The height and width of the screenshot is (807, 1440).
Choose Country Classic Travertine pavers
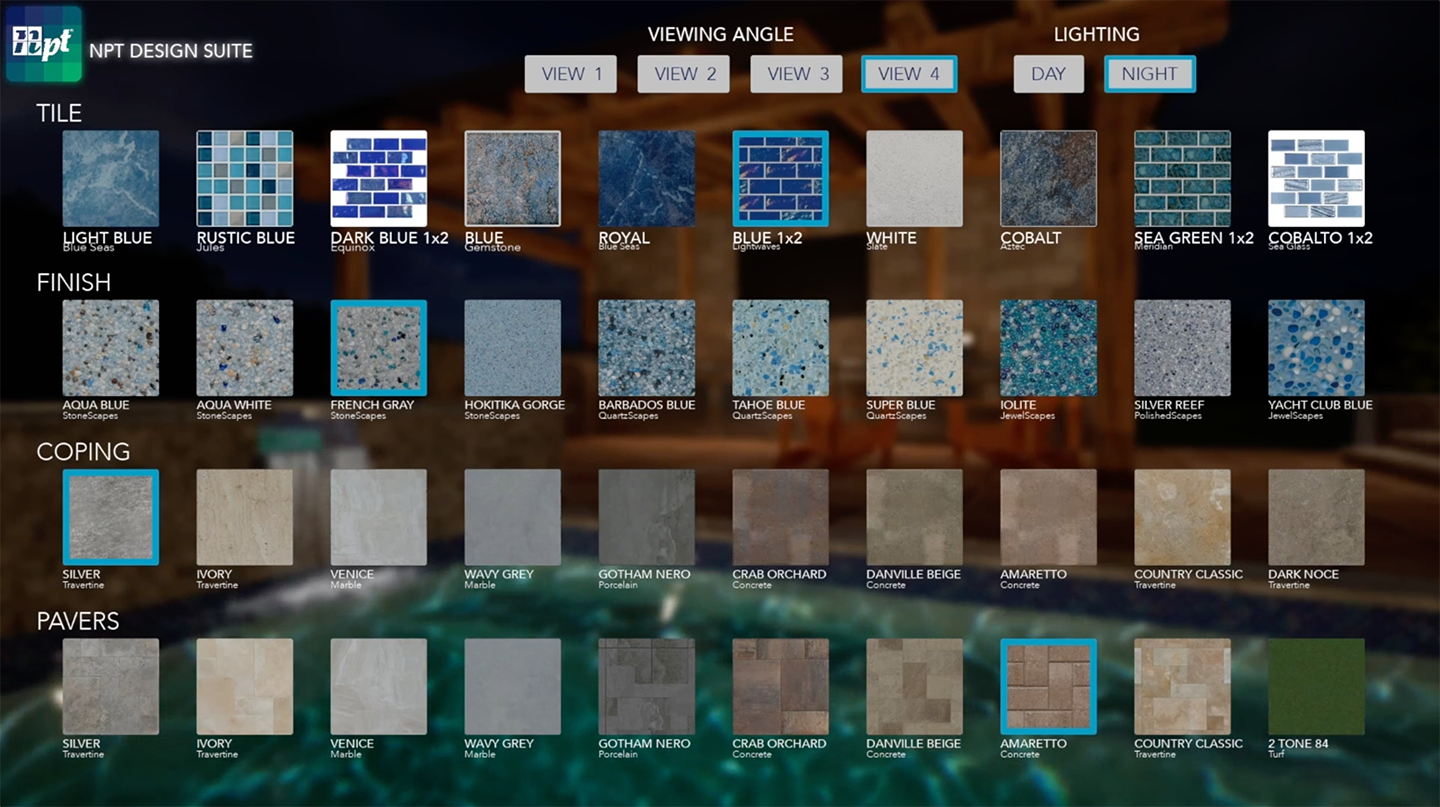(x=1183, y=687)
